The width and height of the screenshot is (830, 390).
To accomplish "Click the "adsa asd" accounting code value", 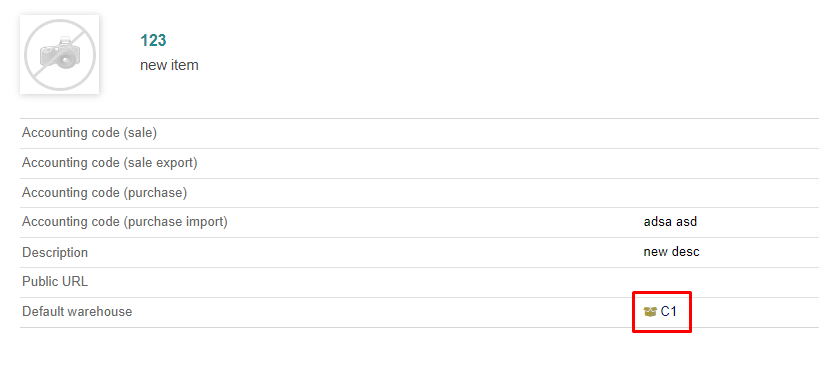I will [670, 222].
